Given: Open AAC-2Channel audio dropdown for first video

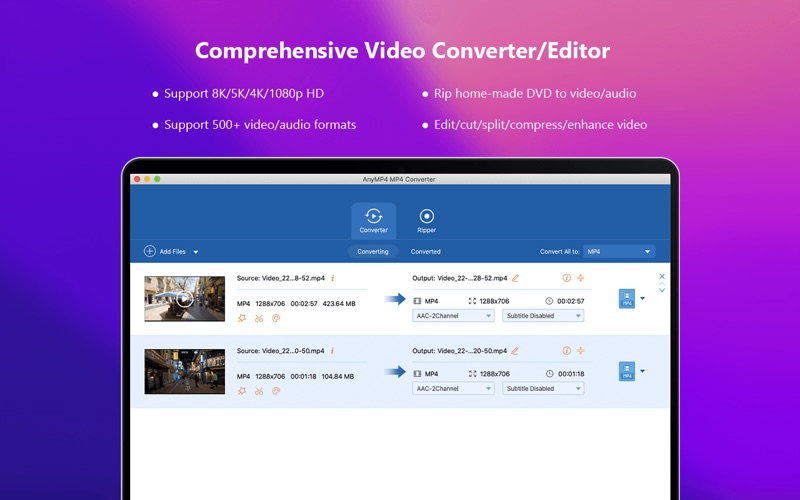Looking at the screenshot, I should [x=453, y=315].
